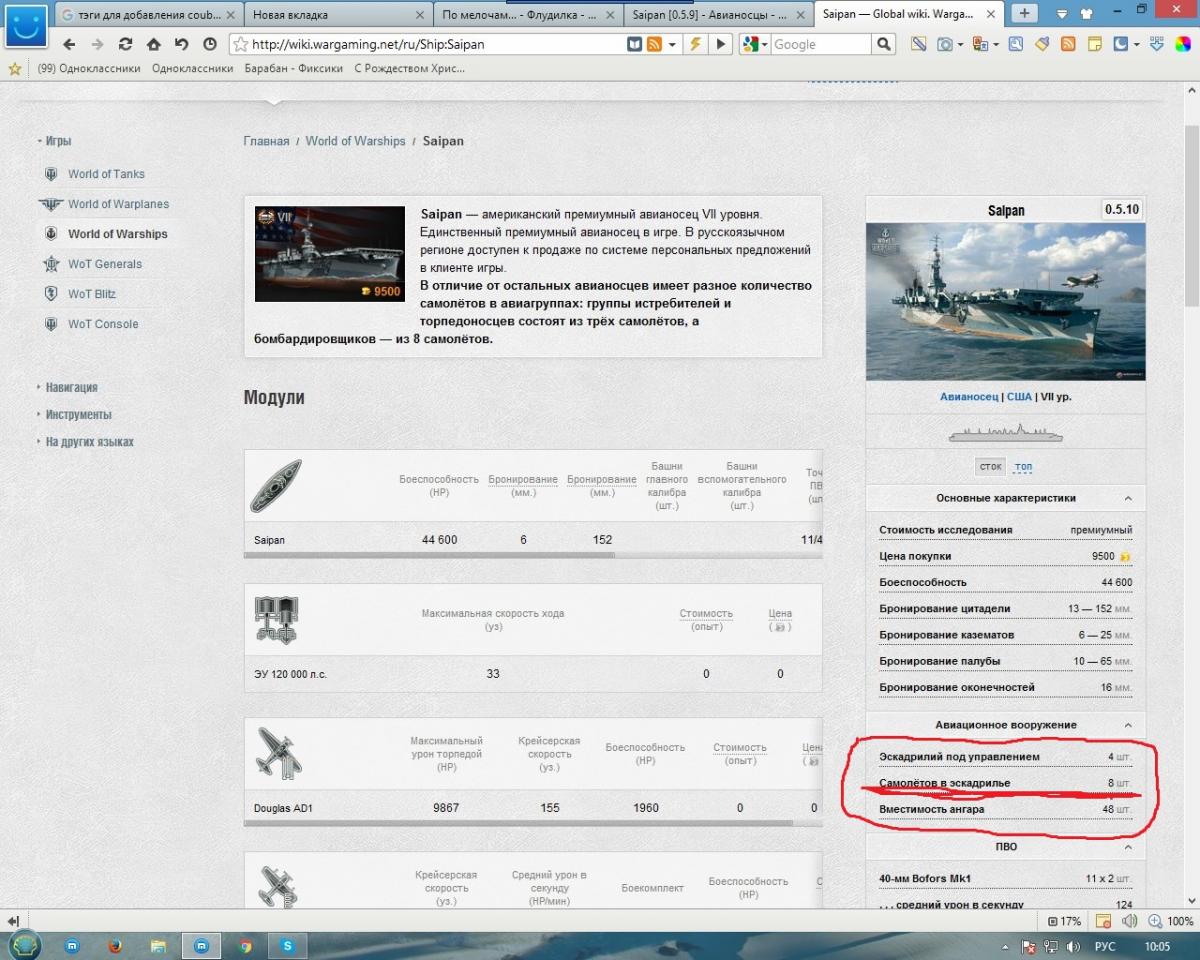Follow the 'Главная' breadcrumb link
Image resolution: width=1200 pixels, height=960 pixels.
point(266,141)
